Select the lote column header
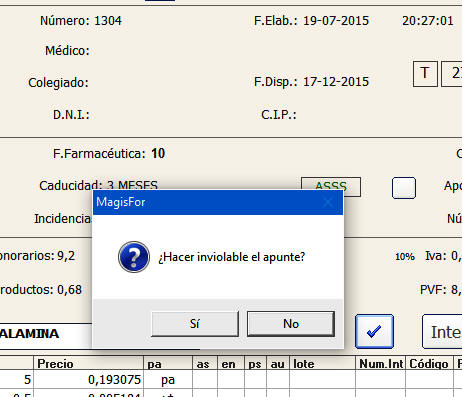Viewport: 462px width, 397px height. (x=323, y=363)
